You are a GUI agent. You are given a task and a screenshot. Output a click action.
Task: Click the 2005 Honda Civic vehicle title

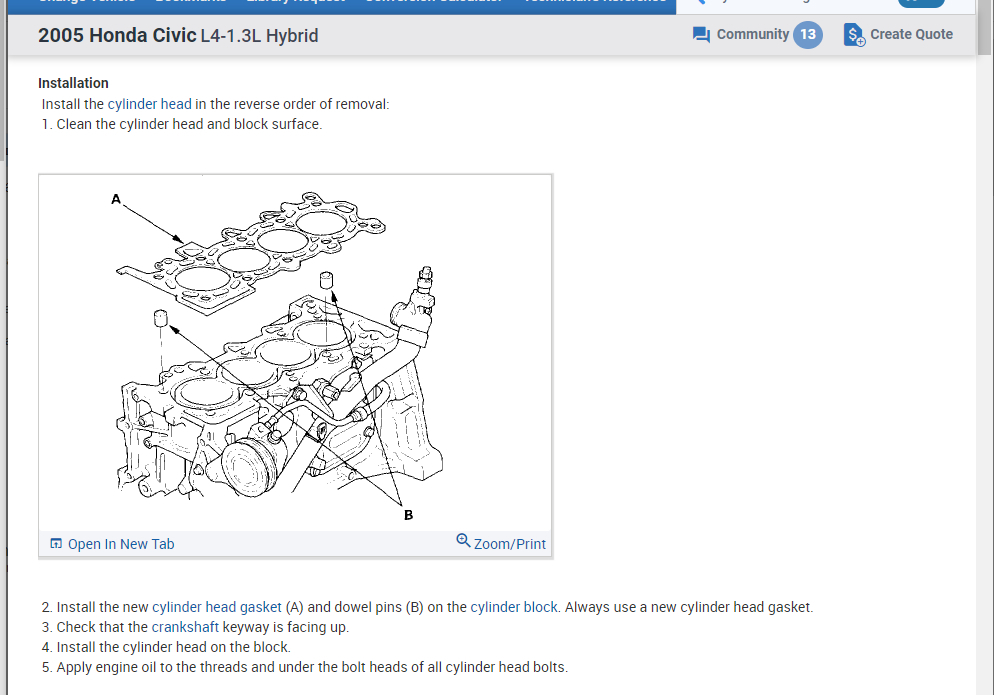coord(117,36)
